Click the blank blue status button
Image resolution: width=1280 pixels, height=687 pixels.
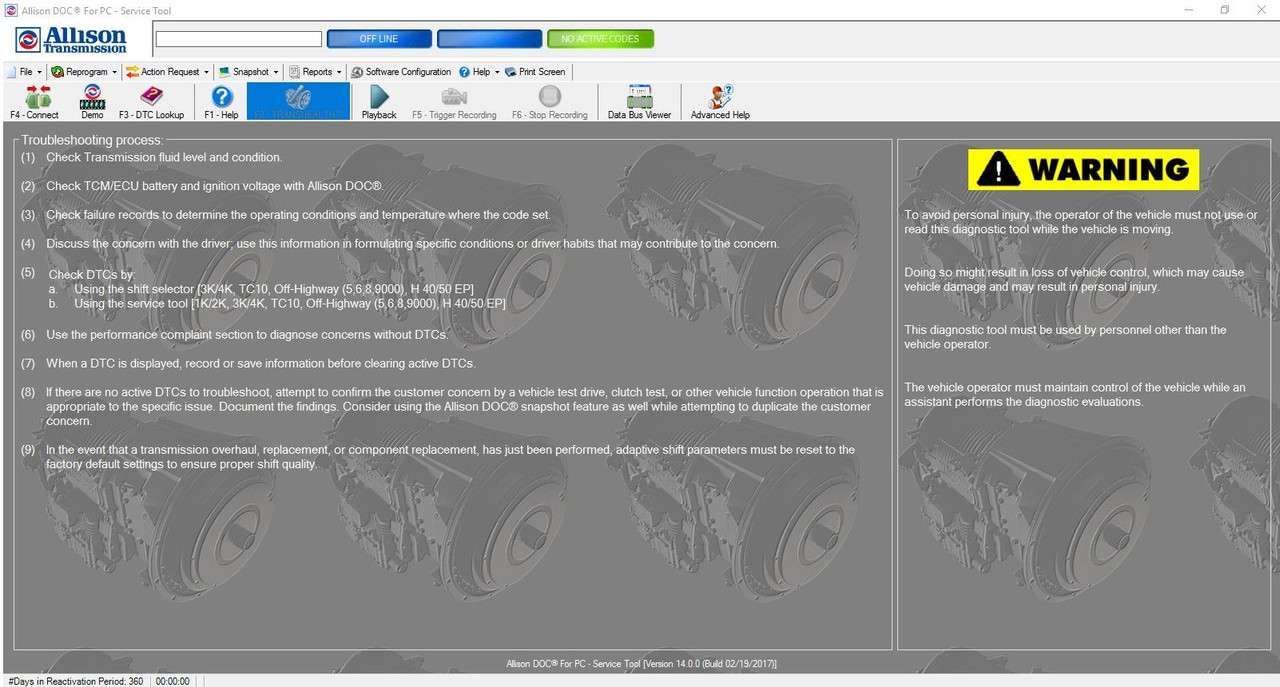coord(489,39)
